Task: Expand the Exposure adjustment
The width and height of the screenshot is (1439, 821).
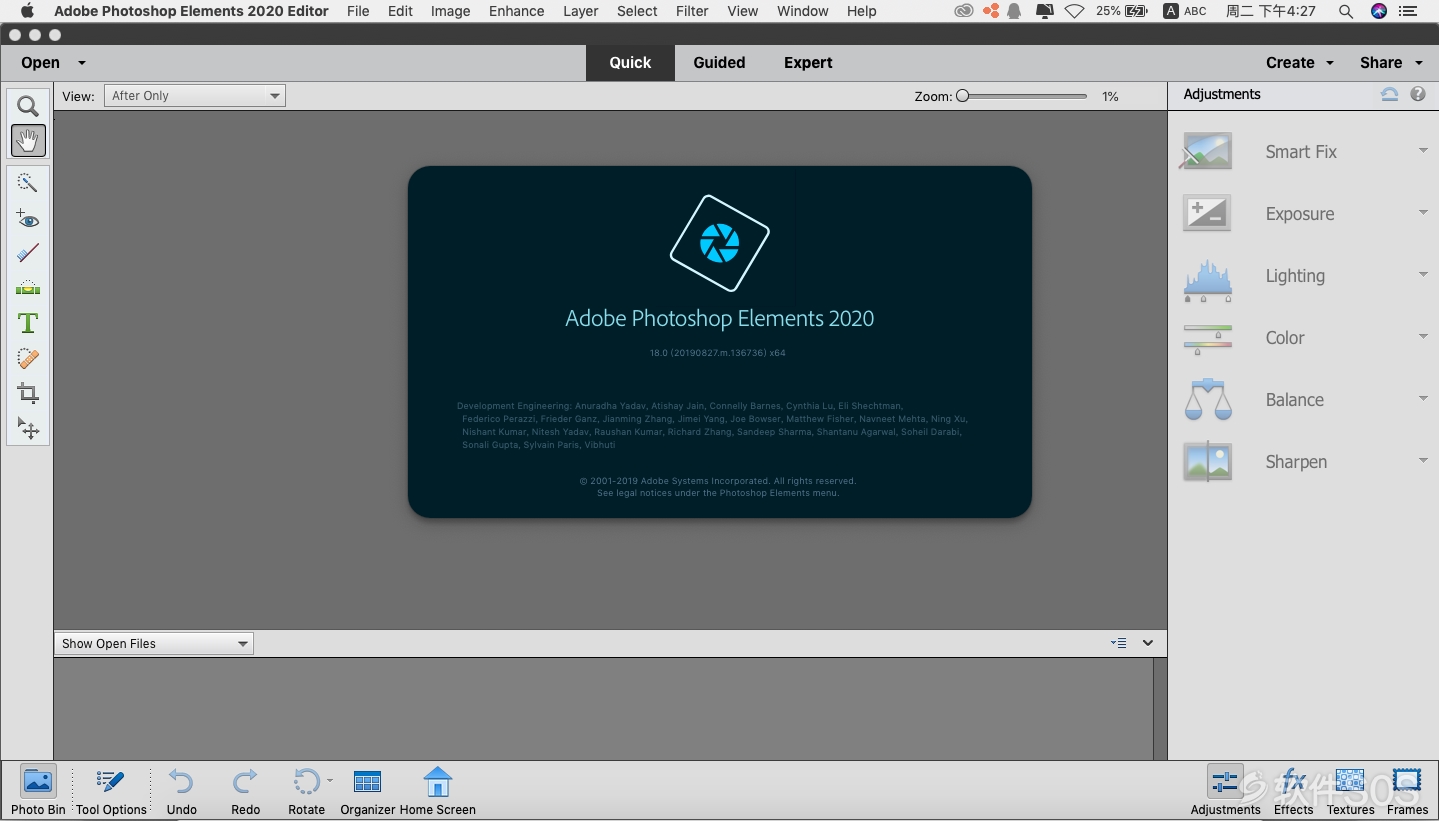Action: [x=1423, y=213]
